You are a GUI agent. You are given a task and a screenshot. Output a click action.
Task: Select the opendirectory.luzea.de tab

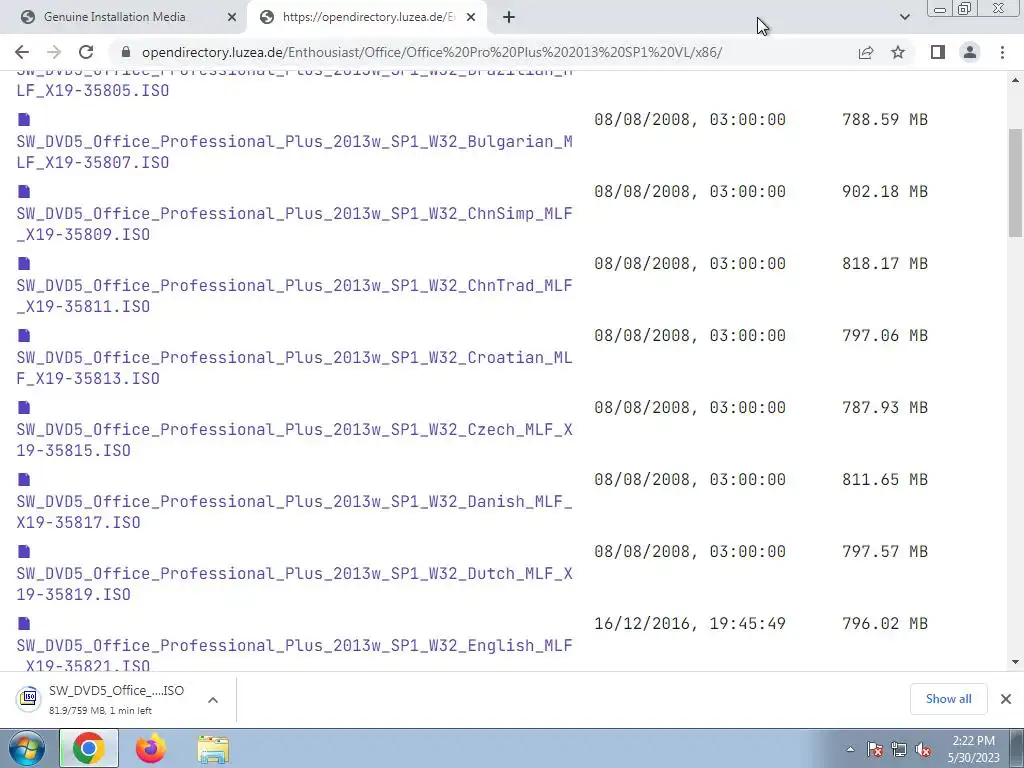368,17
